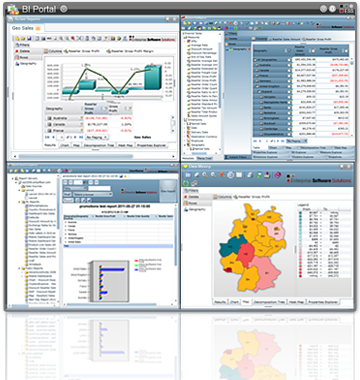Expand Geography dimension node in metadata tree

click(185, 145)
